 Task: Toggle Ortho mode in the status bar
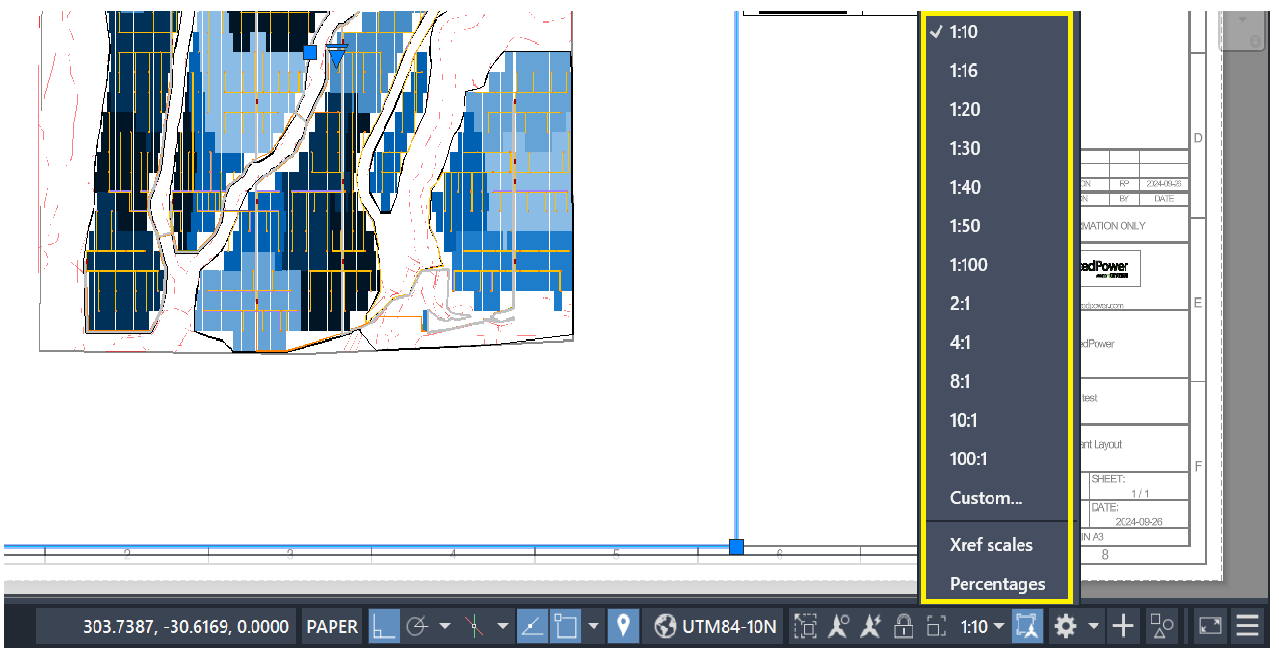385,626
